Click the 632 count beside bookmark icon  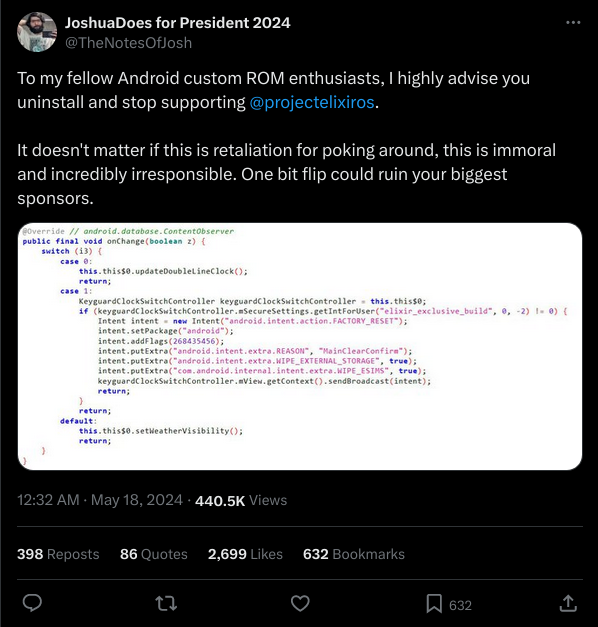(460, 605)
